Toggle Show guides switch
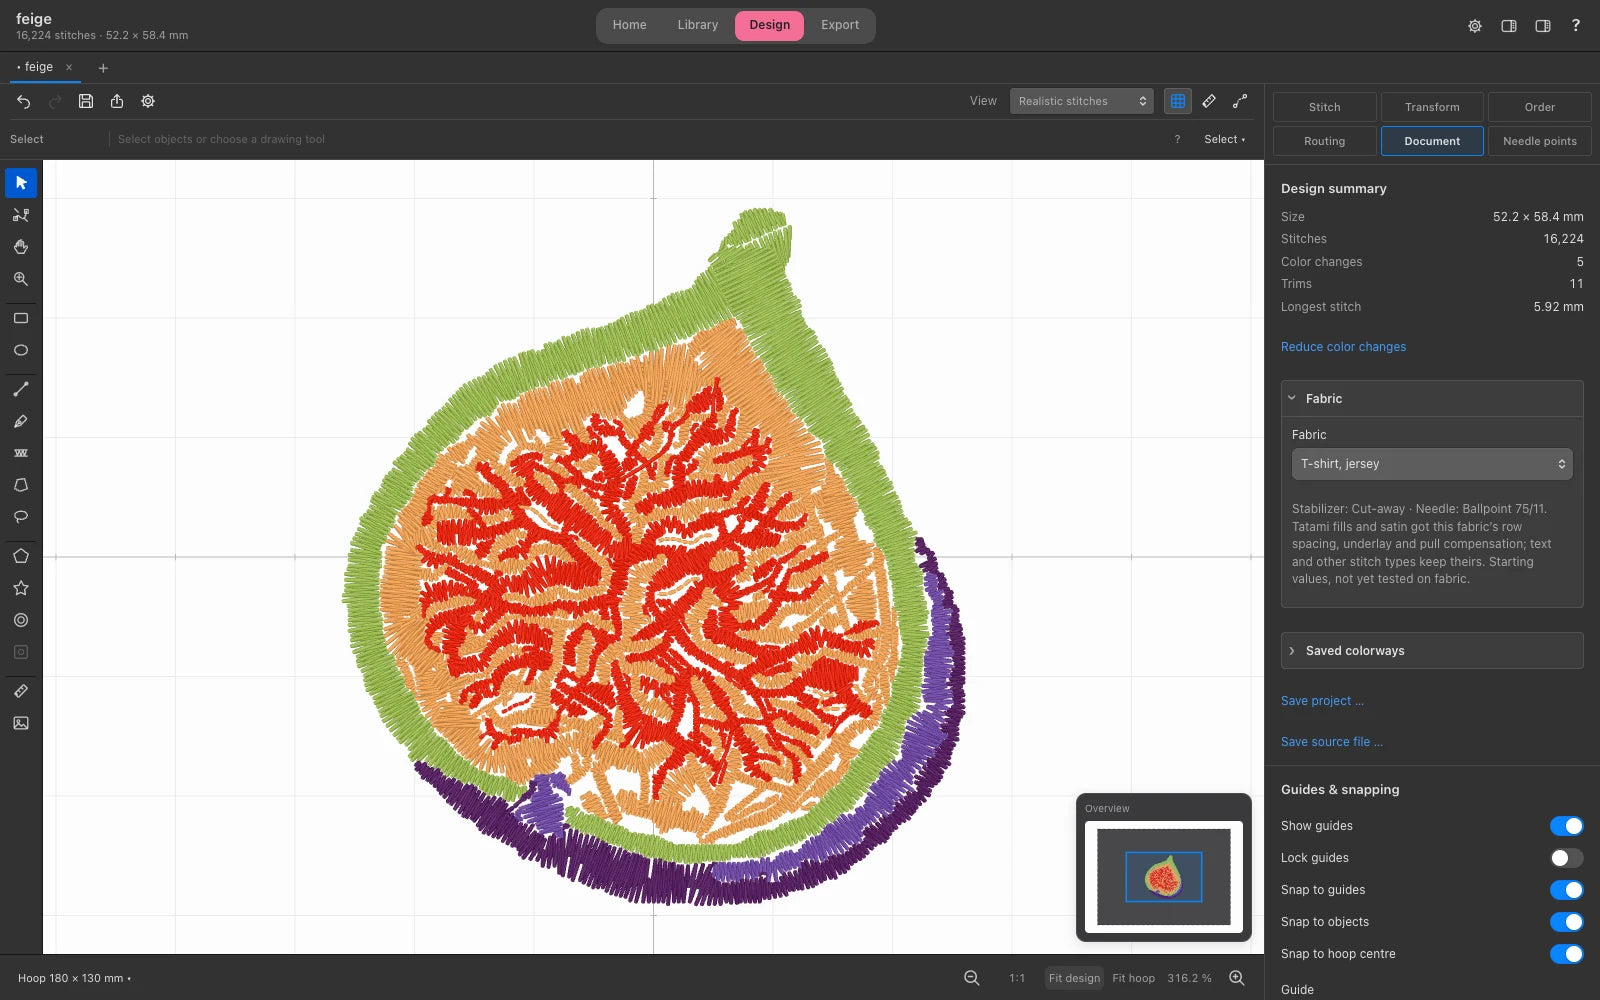This screenshot has height=1000, width=1600. pos(1566,826)
